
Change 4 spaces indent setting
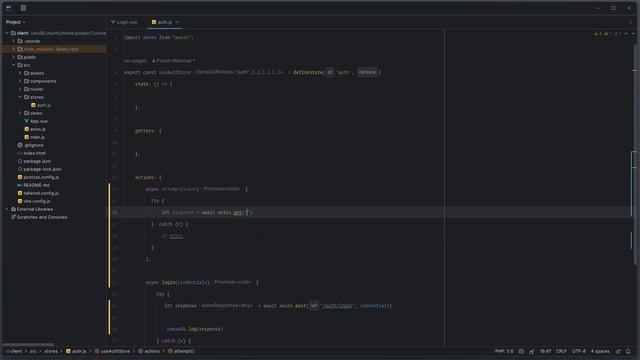[600, 351]
